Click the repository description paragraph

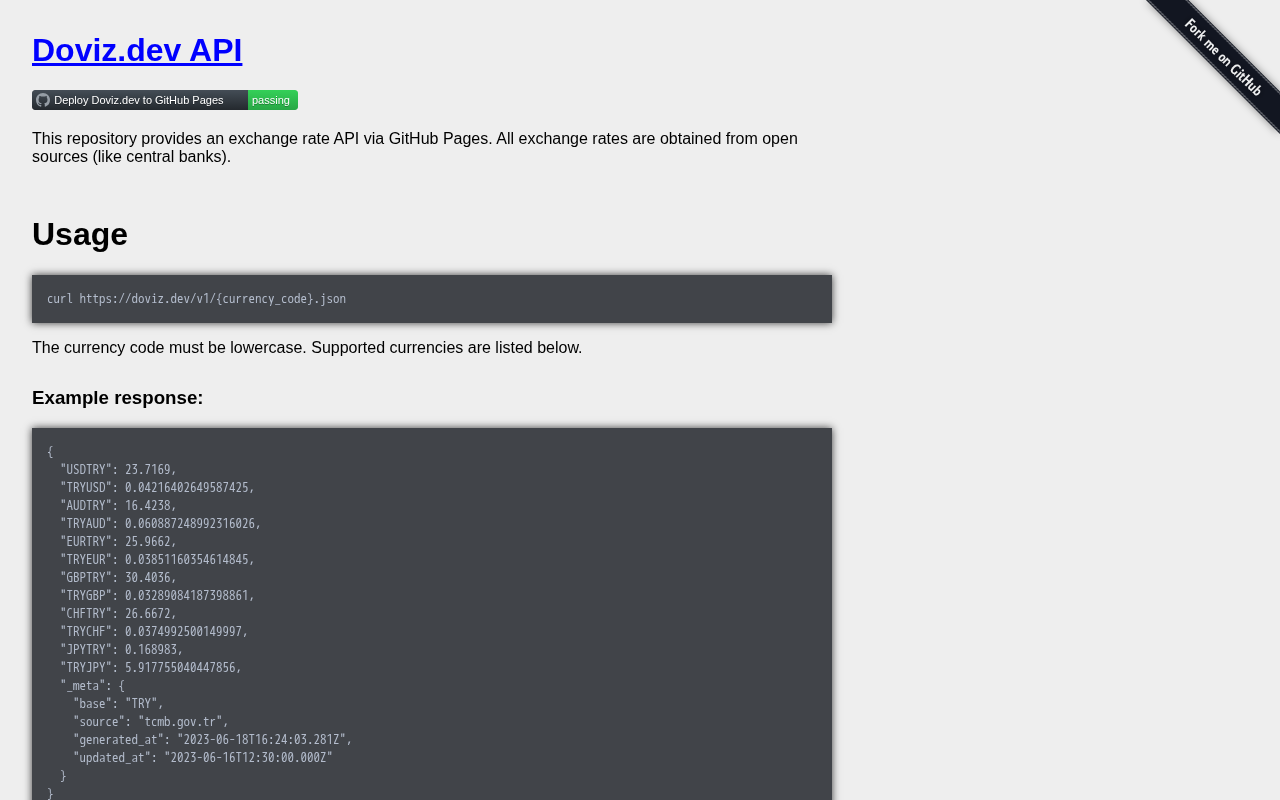(x=415, y=147)
